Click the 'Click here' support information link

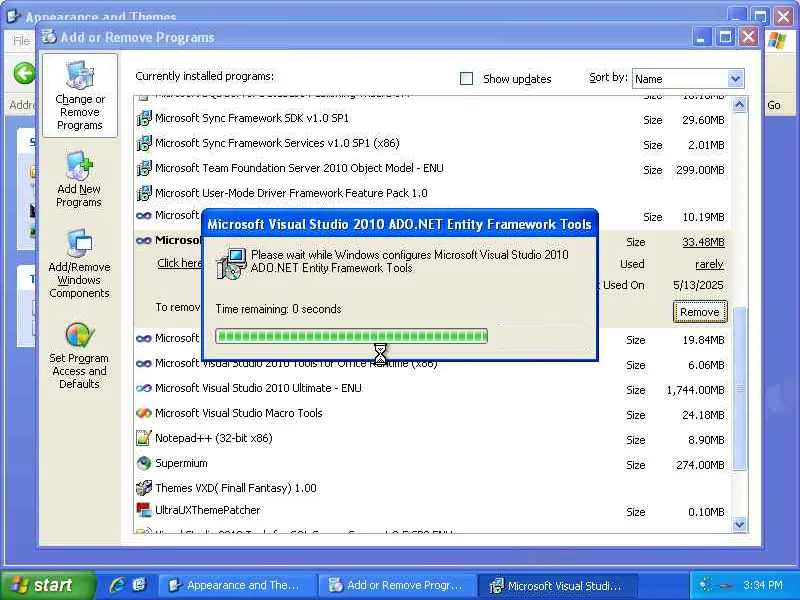[180, 263]
